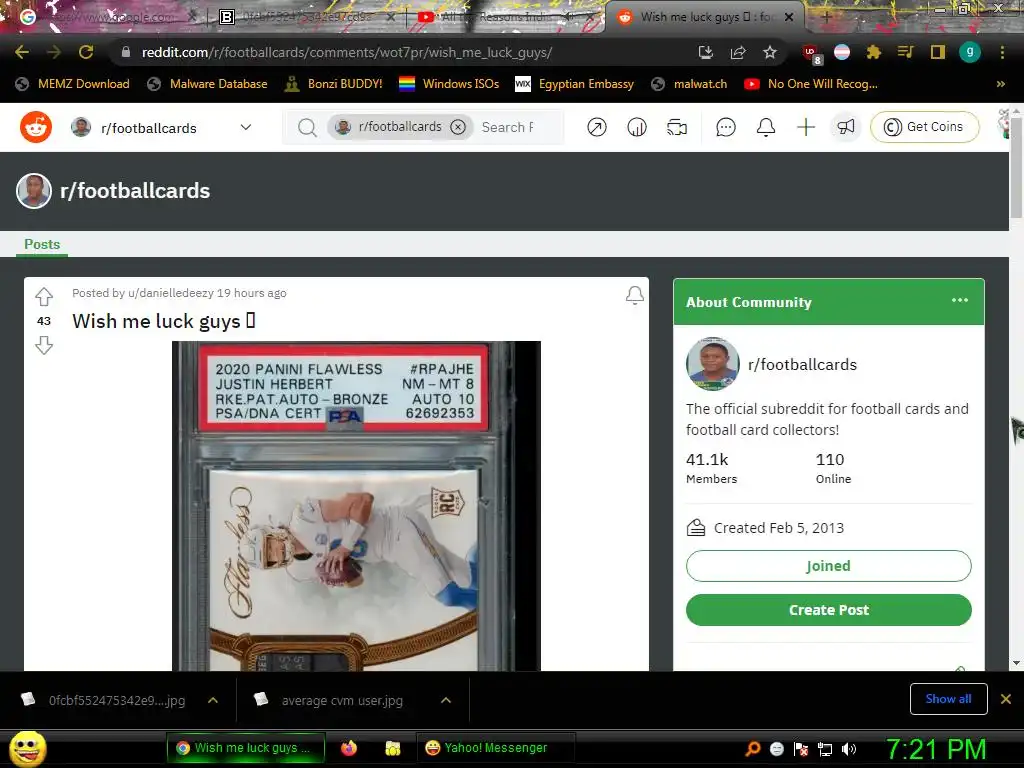Image resolution: width=1024 pixels, height=768 pixels.
Task: Click the volume speaker tray icon
Action: (x=848, y=749)
